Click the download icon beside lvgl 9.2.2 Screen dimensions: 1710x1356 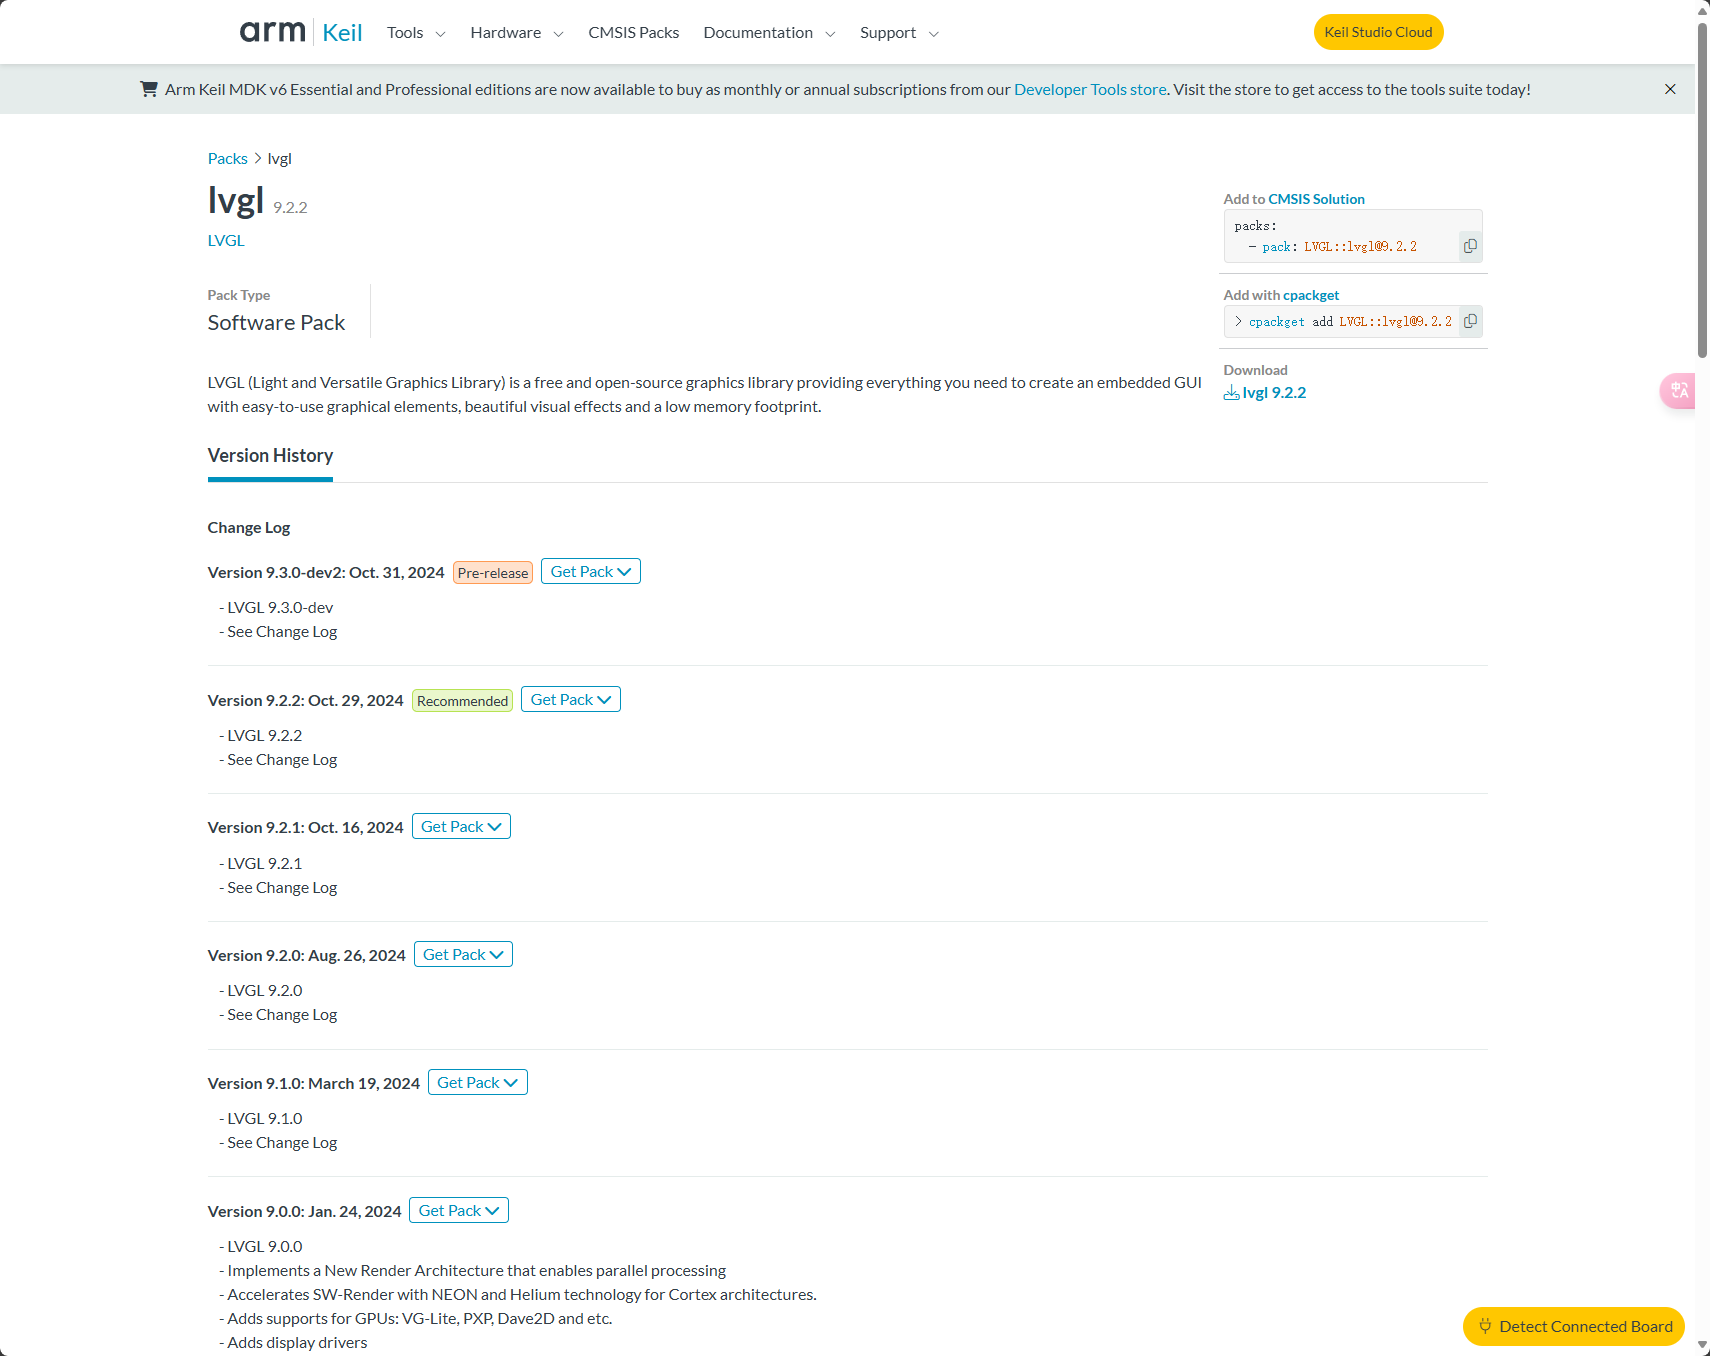click(1231, 393)
